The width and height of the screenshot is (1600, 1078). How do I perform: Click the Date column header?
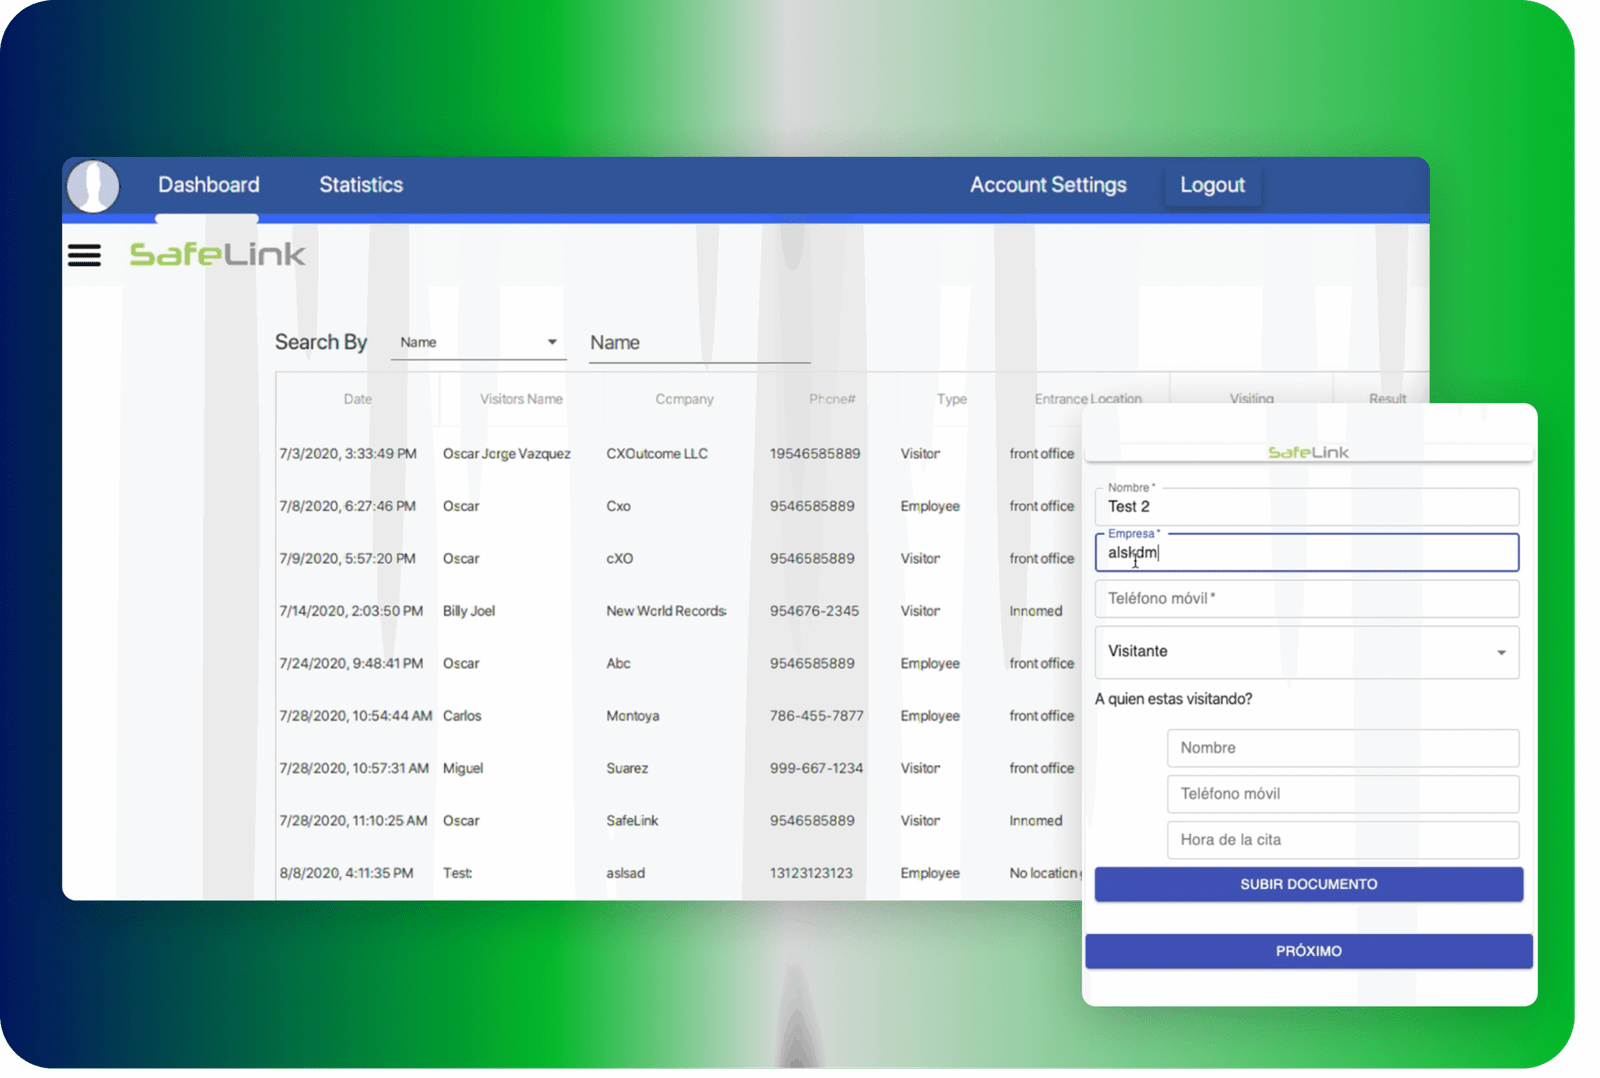coord(357,399)
